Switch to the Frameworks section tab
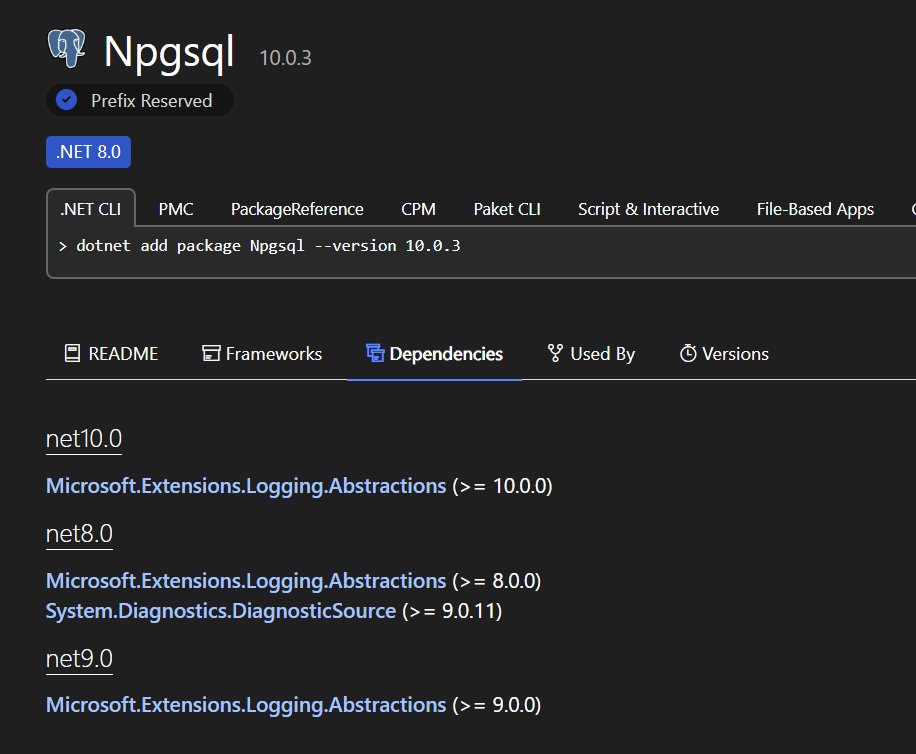Screen dimensions: 916x754 262,353
